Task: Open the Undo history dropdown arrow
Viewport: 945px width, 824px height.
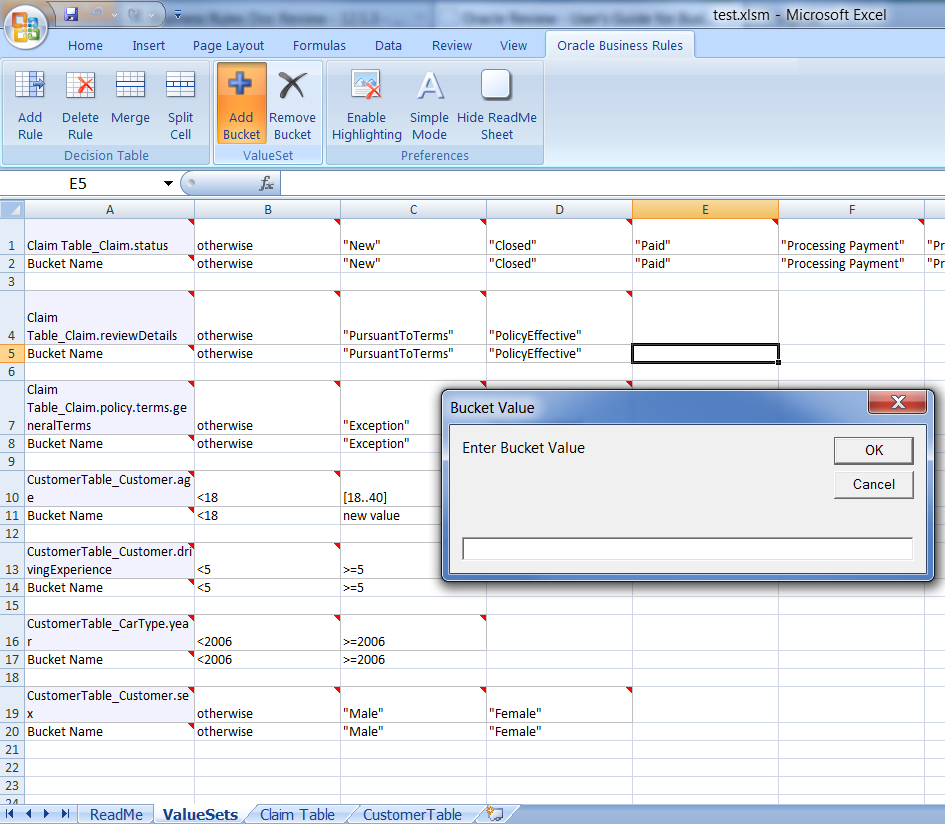Action: (x=115, y=14)
